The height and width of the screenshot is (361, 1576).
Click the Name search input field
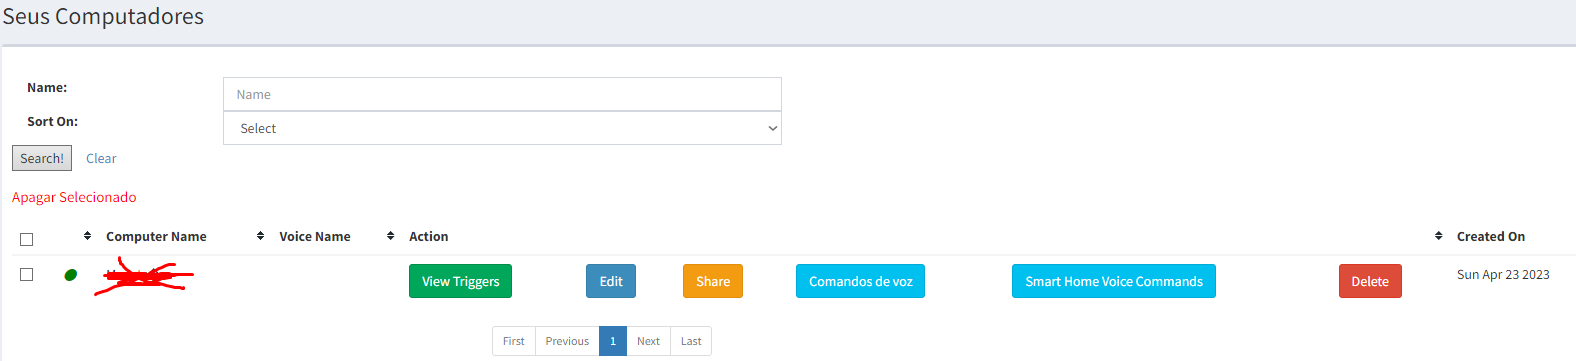502,94
